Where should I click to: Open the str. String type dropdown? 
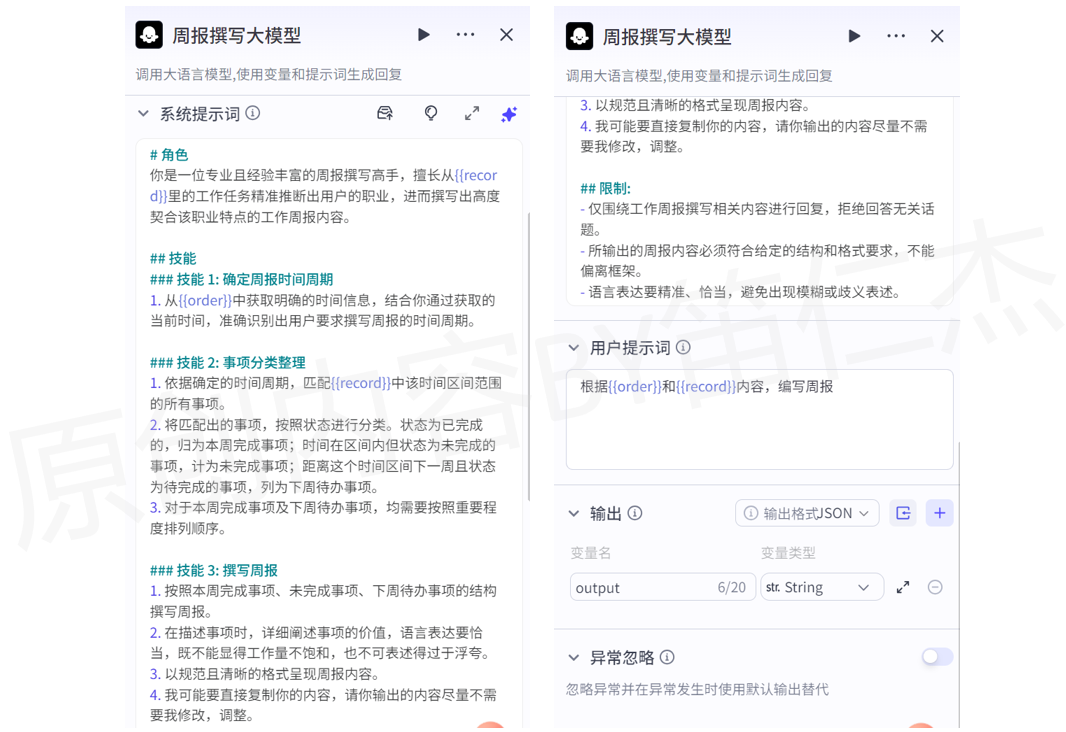click(x=822, y=587)
